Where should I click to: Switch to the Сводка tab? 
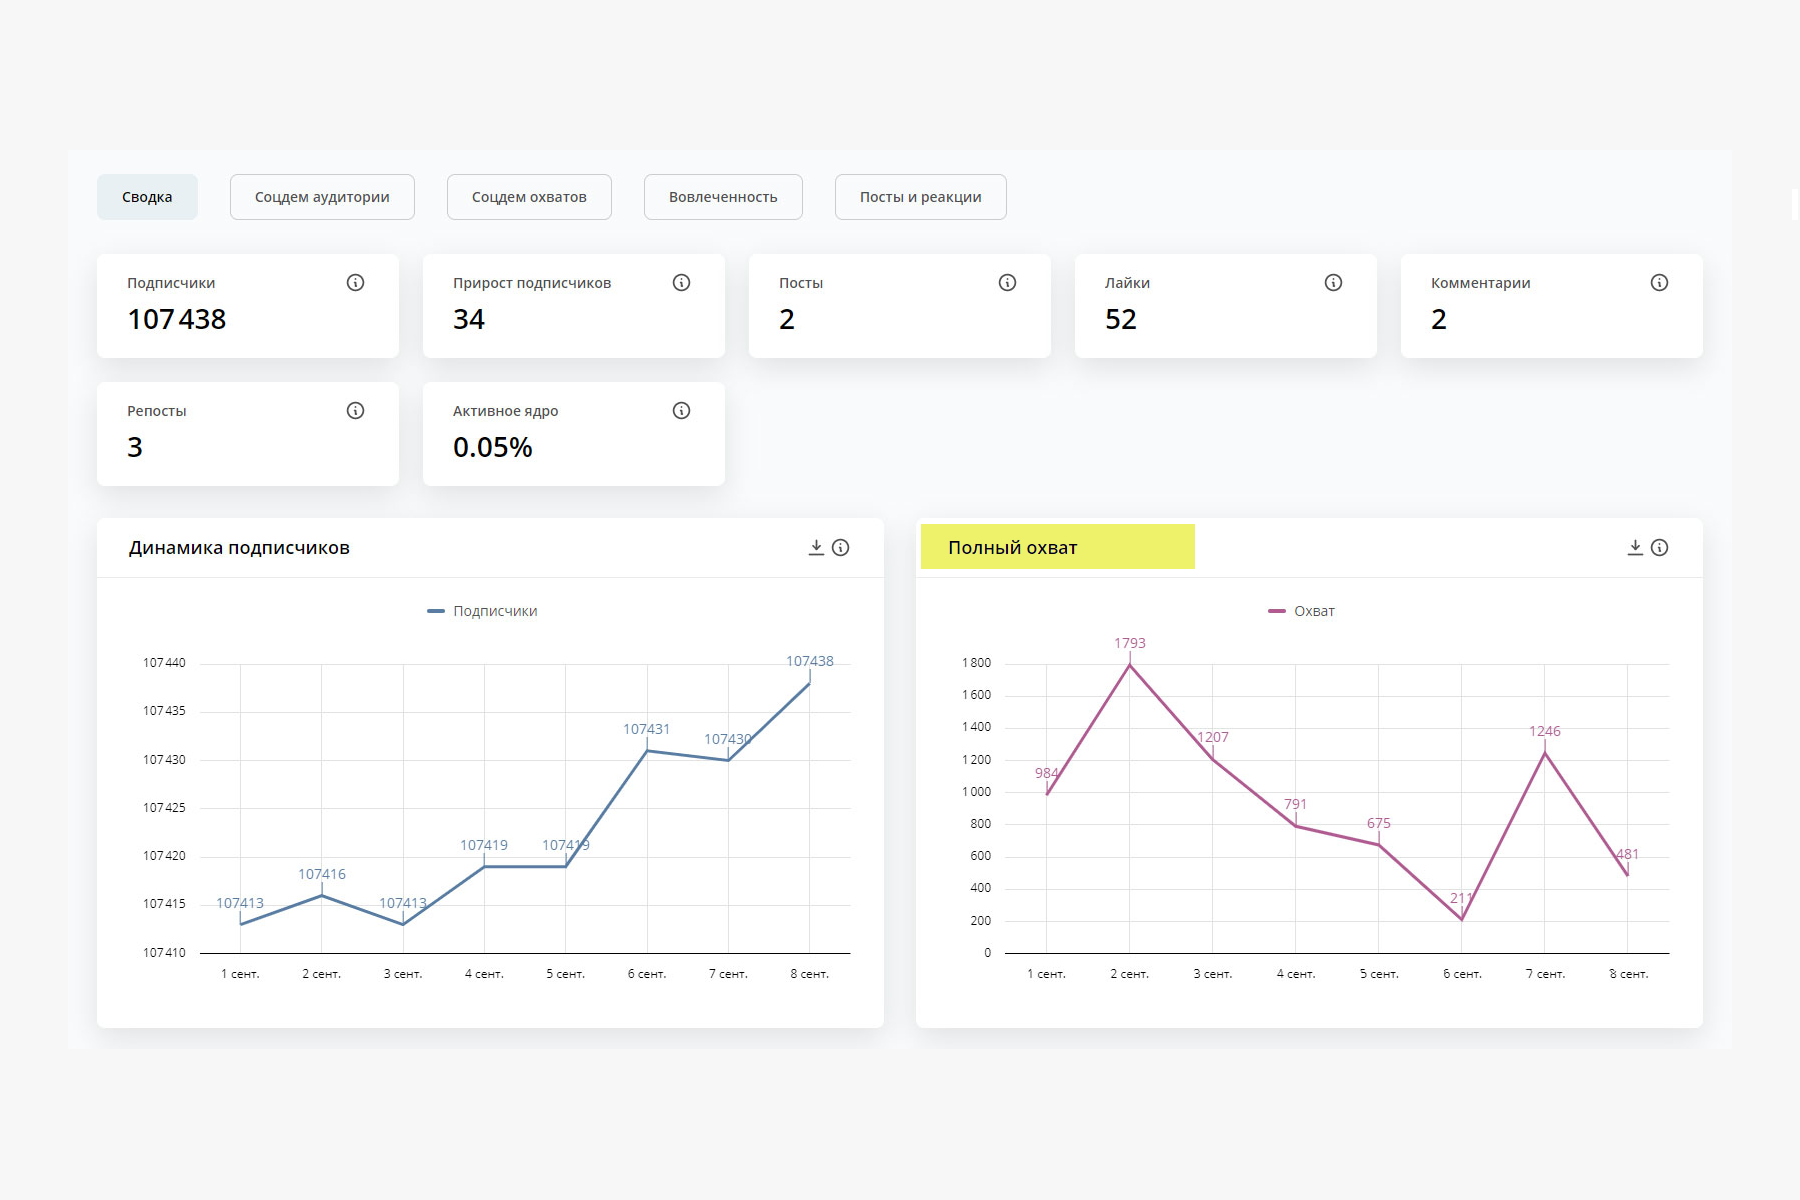tap(147, 197)
